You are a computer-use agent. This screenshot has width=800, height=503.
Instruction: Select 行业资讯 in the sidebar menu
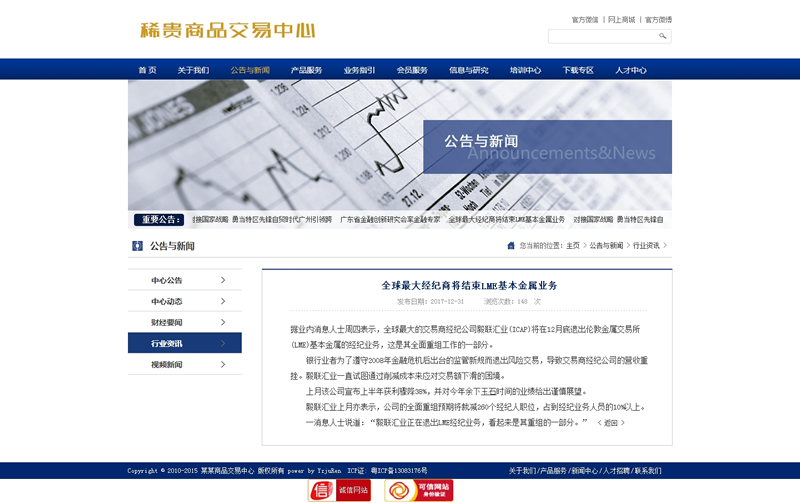[167, 343]
